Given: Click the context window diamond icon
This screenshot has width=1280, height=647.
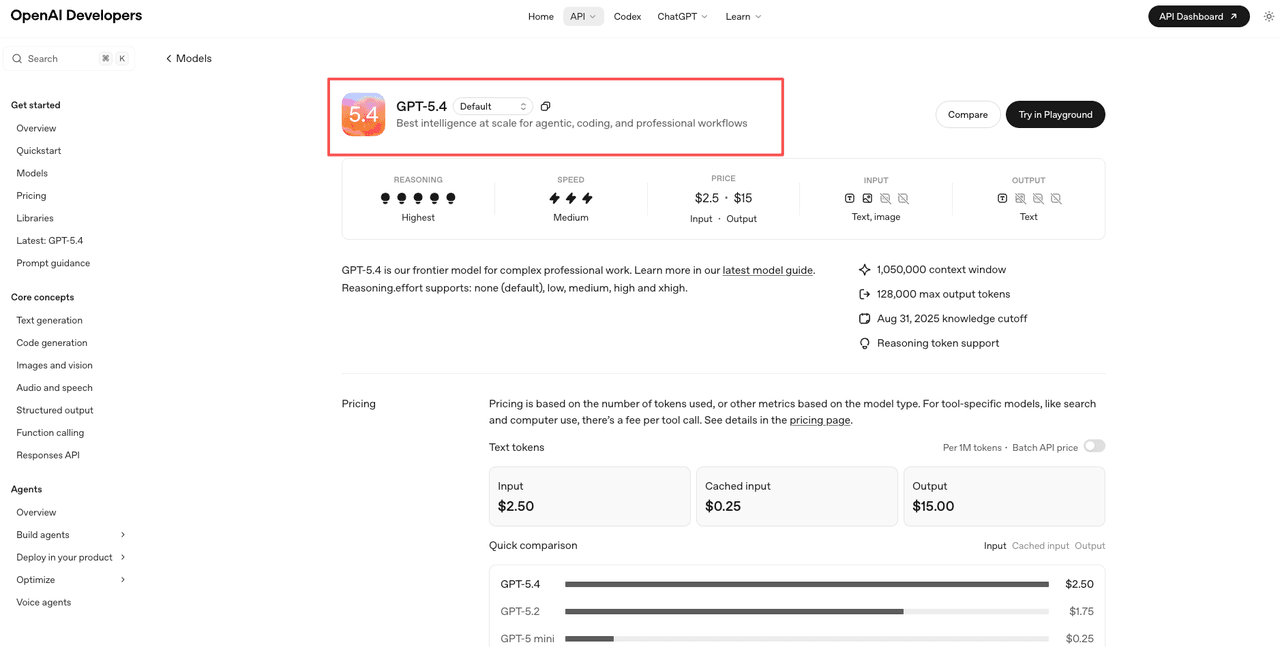Looking at the screenshot, I should 863,269.
